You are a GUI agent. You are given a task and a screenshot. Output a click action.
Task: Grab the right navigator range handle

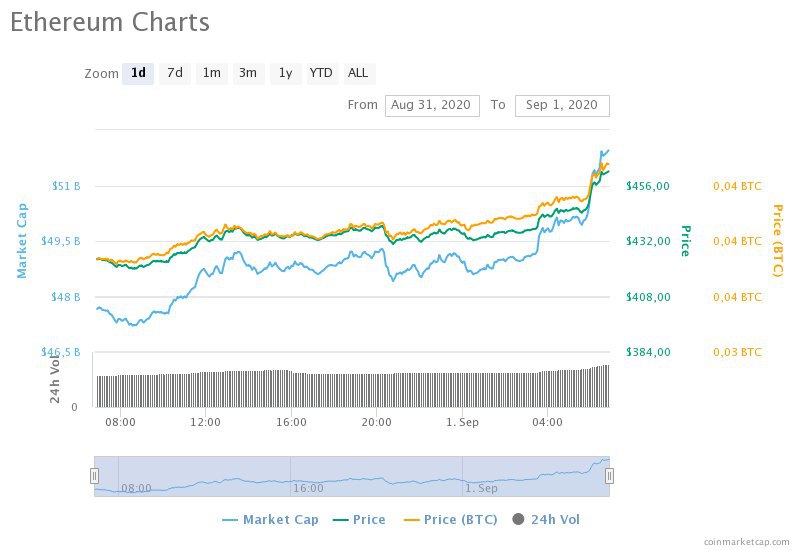(x=609, y=476)
